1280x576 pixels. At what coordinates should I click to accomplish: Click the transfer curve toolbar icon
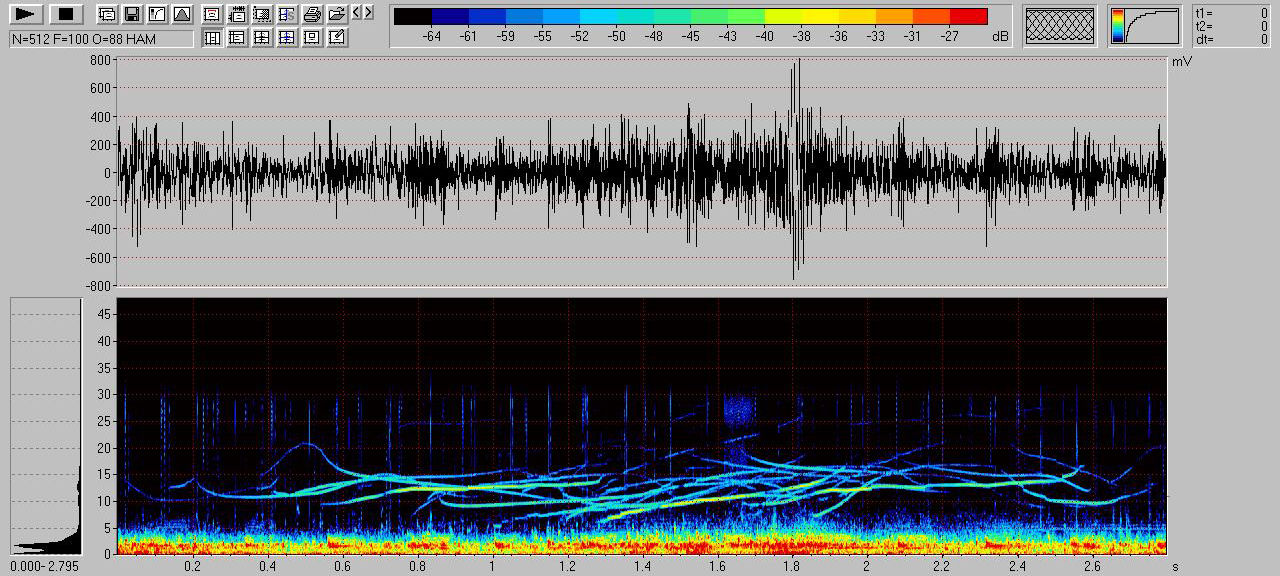(157, 14)
